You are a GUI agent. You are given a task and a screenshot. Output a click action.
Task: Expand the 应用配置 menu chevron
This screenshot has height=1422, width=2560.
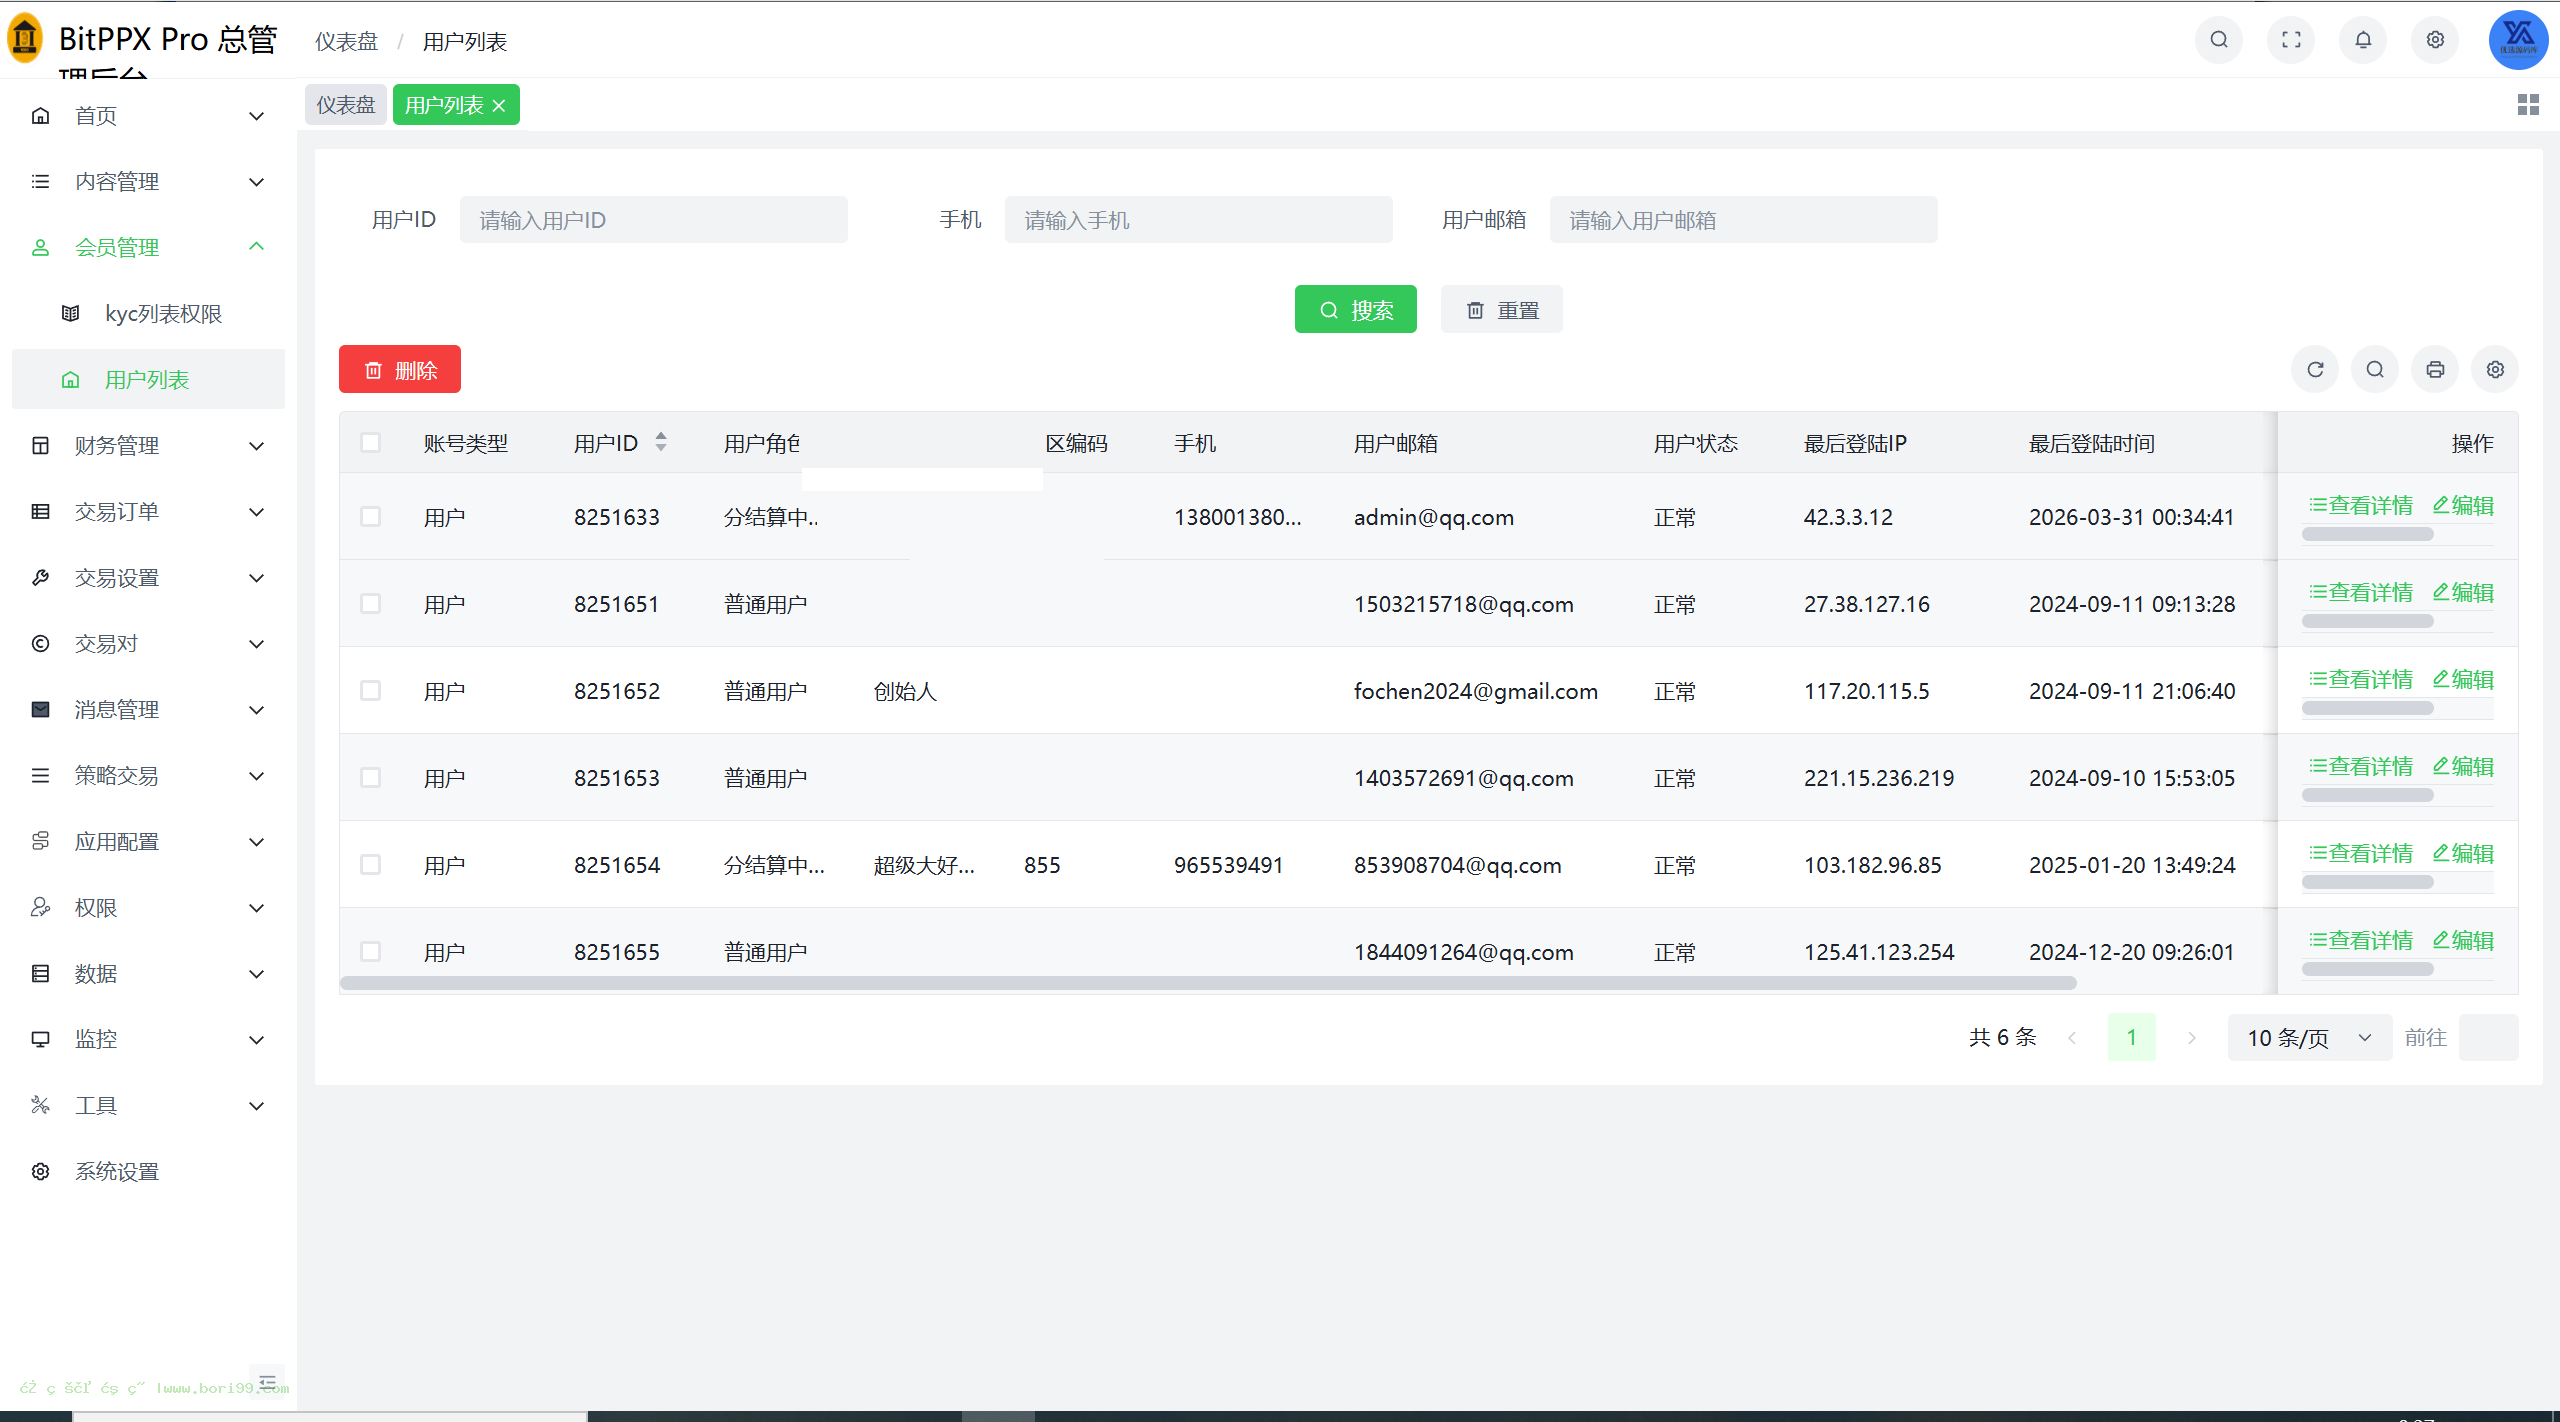point(256,842)
